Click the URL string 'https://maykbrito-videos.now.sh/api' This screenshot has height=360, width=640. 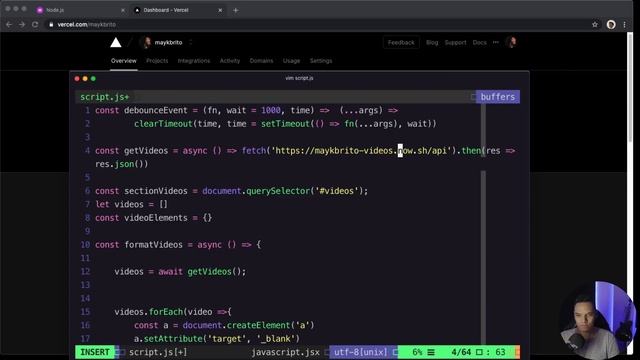(x=361, y=151)
